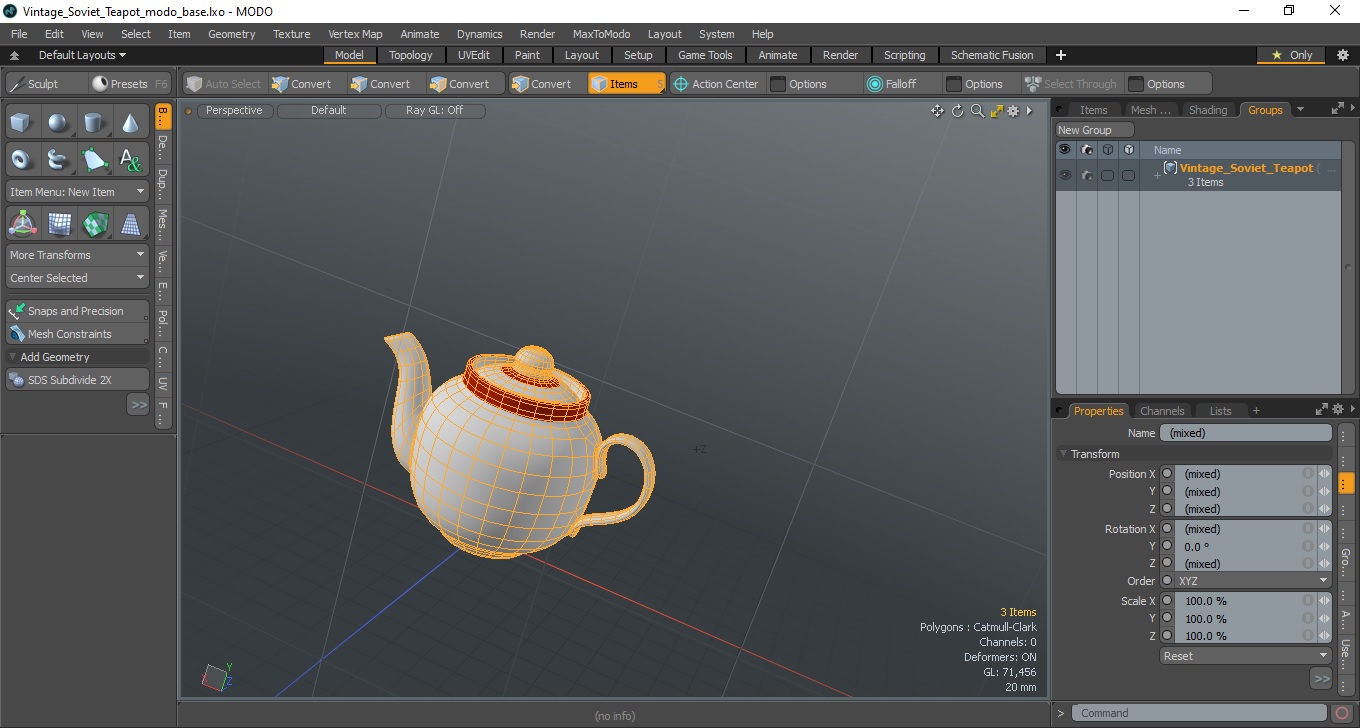
Task: Select the Torus primitive tool
Action: point(22,159)
